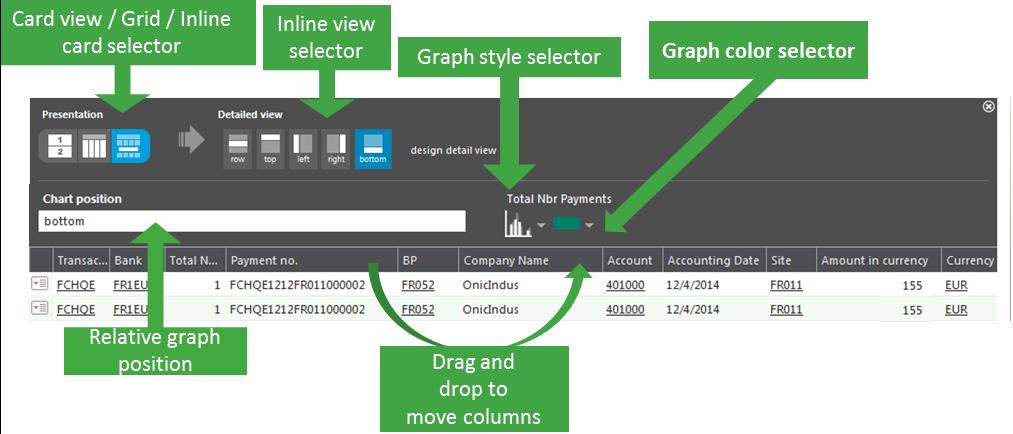Click the 'Accounting Date' column header
Viewport: 1013px width, 434px height.
click(x=713, y=261)
